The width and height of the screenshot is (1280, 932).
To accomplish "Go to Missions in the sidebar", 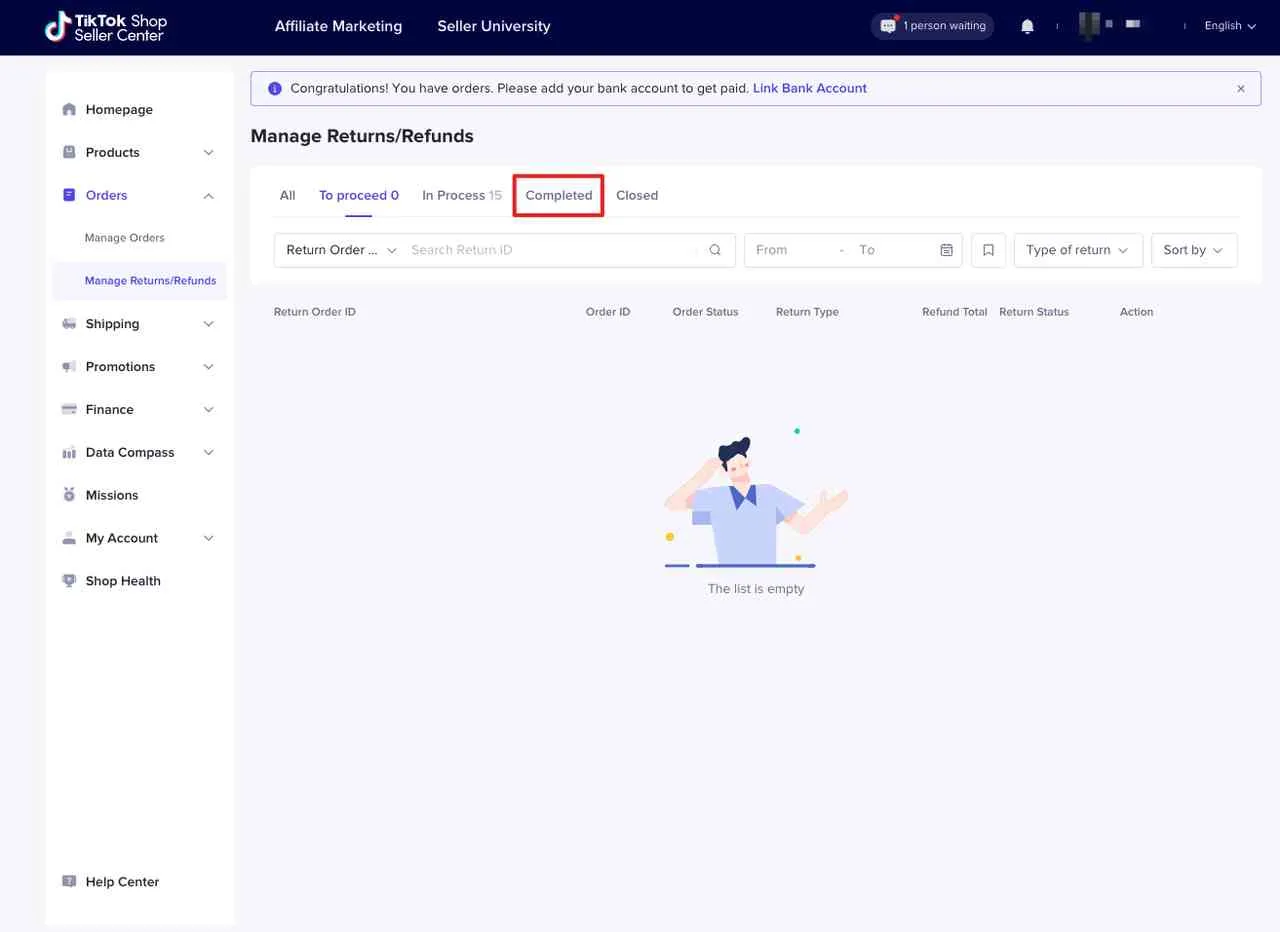I will click(112, 495).
